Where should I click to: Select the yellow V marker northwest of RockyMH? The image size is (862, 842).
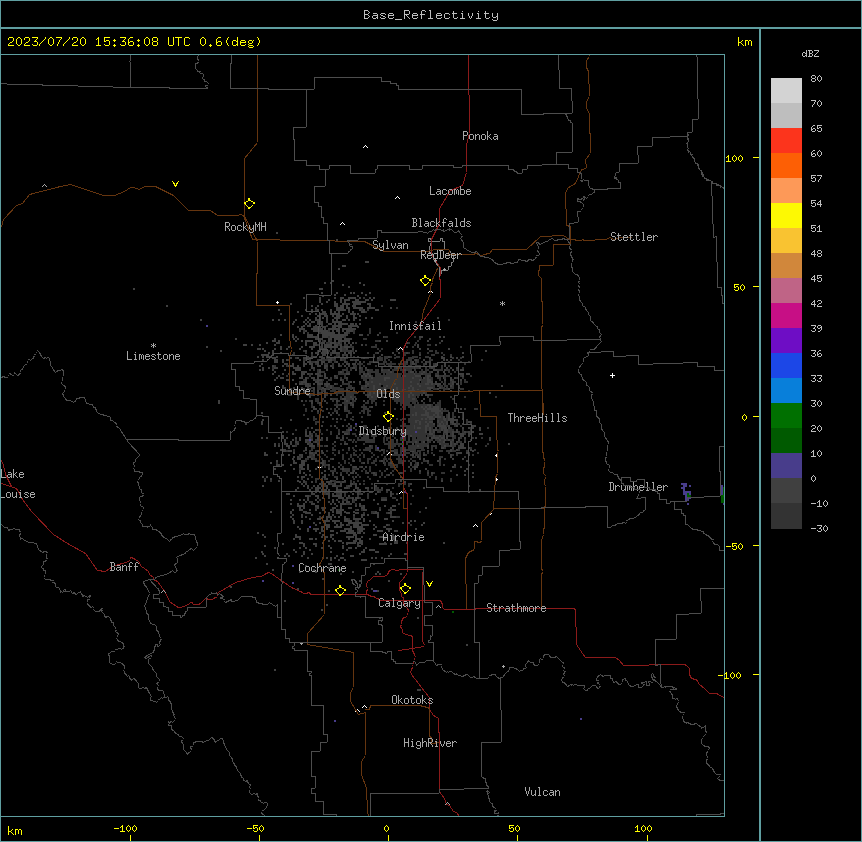pyautogui.click(x=175, y=184)
